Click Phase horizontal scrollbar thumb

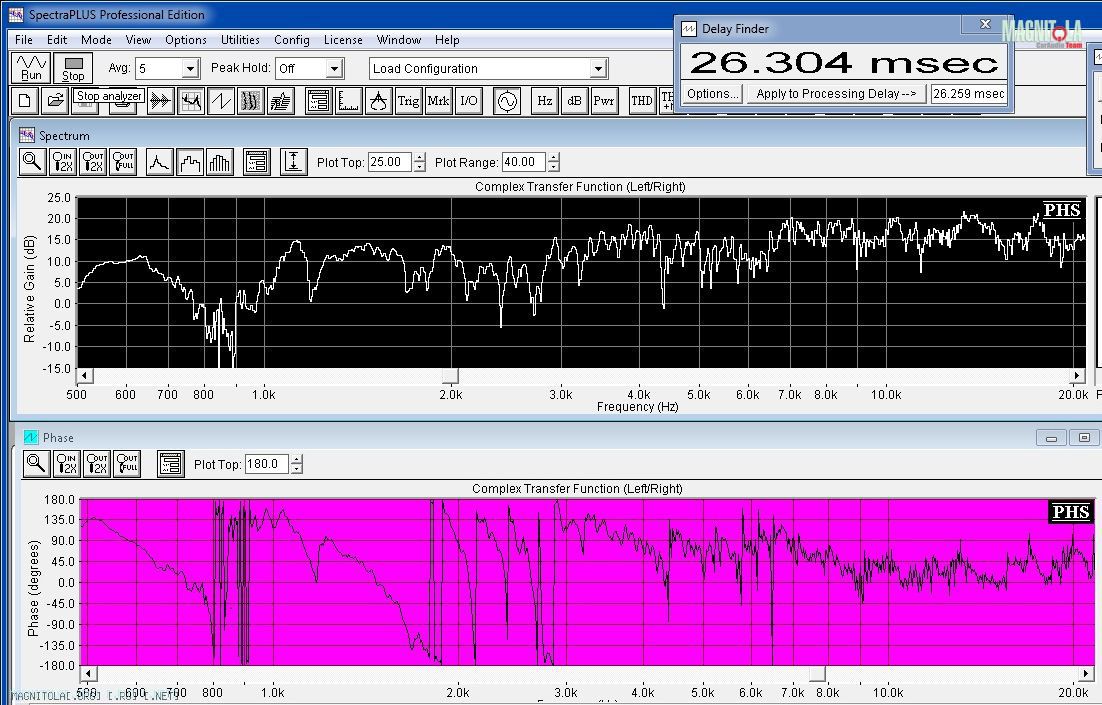click(817, 674)
